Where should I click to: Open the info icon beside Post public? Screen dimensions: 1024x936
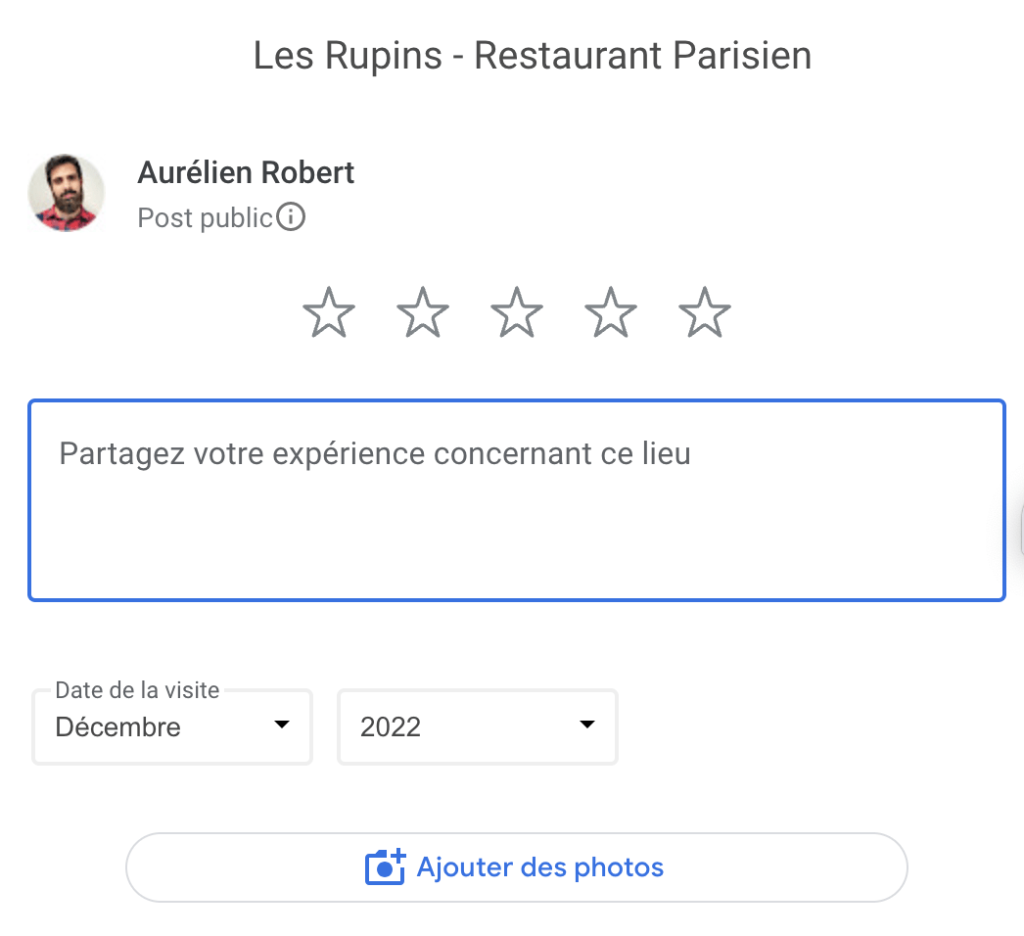coord(291,217)
